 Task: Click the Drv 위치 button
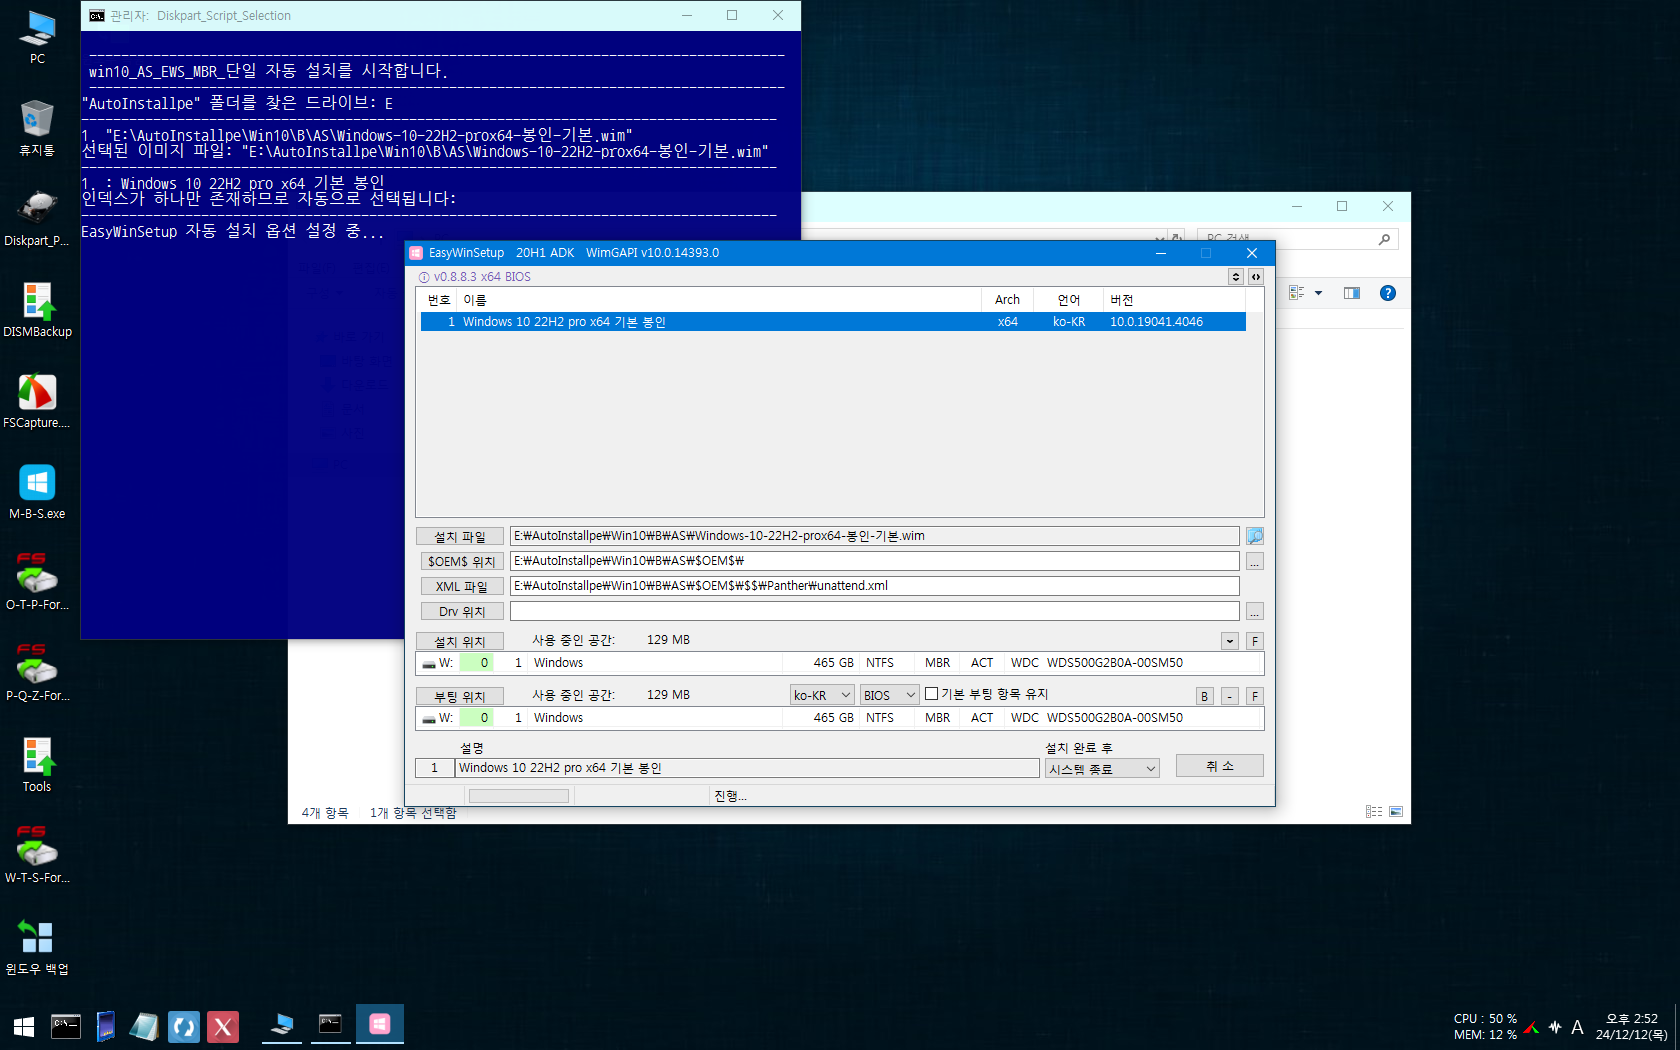tap(460, 612)
